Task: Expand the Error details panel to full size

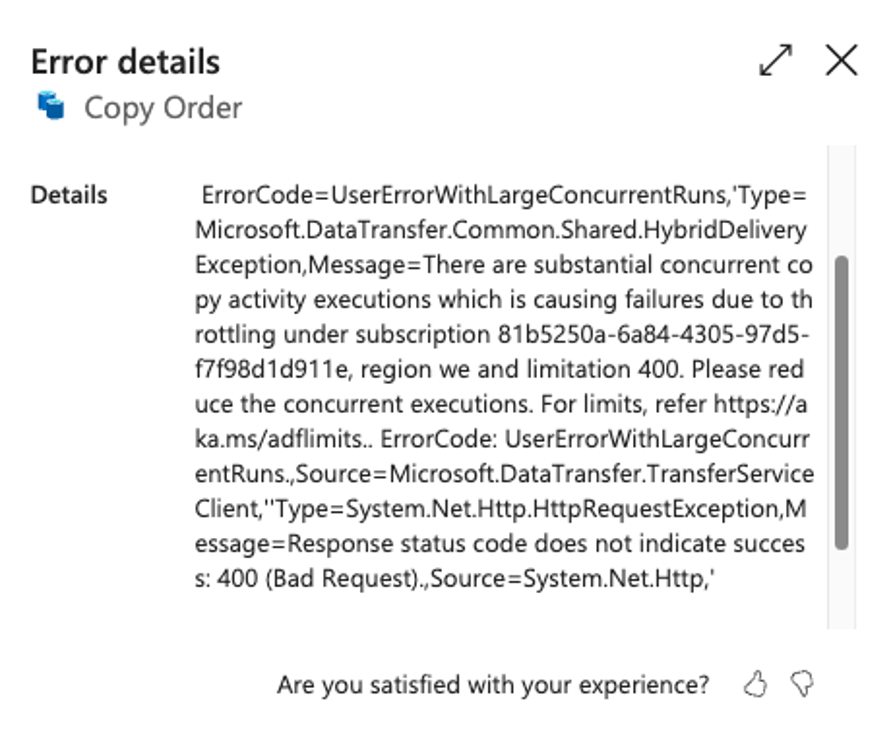Action: tap(775, 61)
